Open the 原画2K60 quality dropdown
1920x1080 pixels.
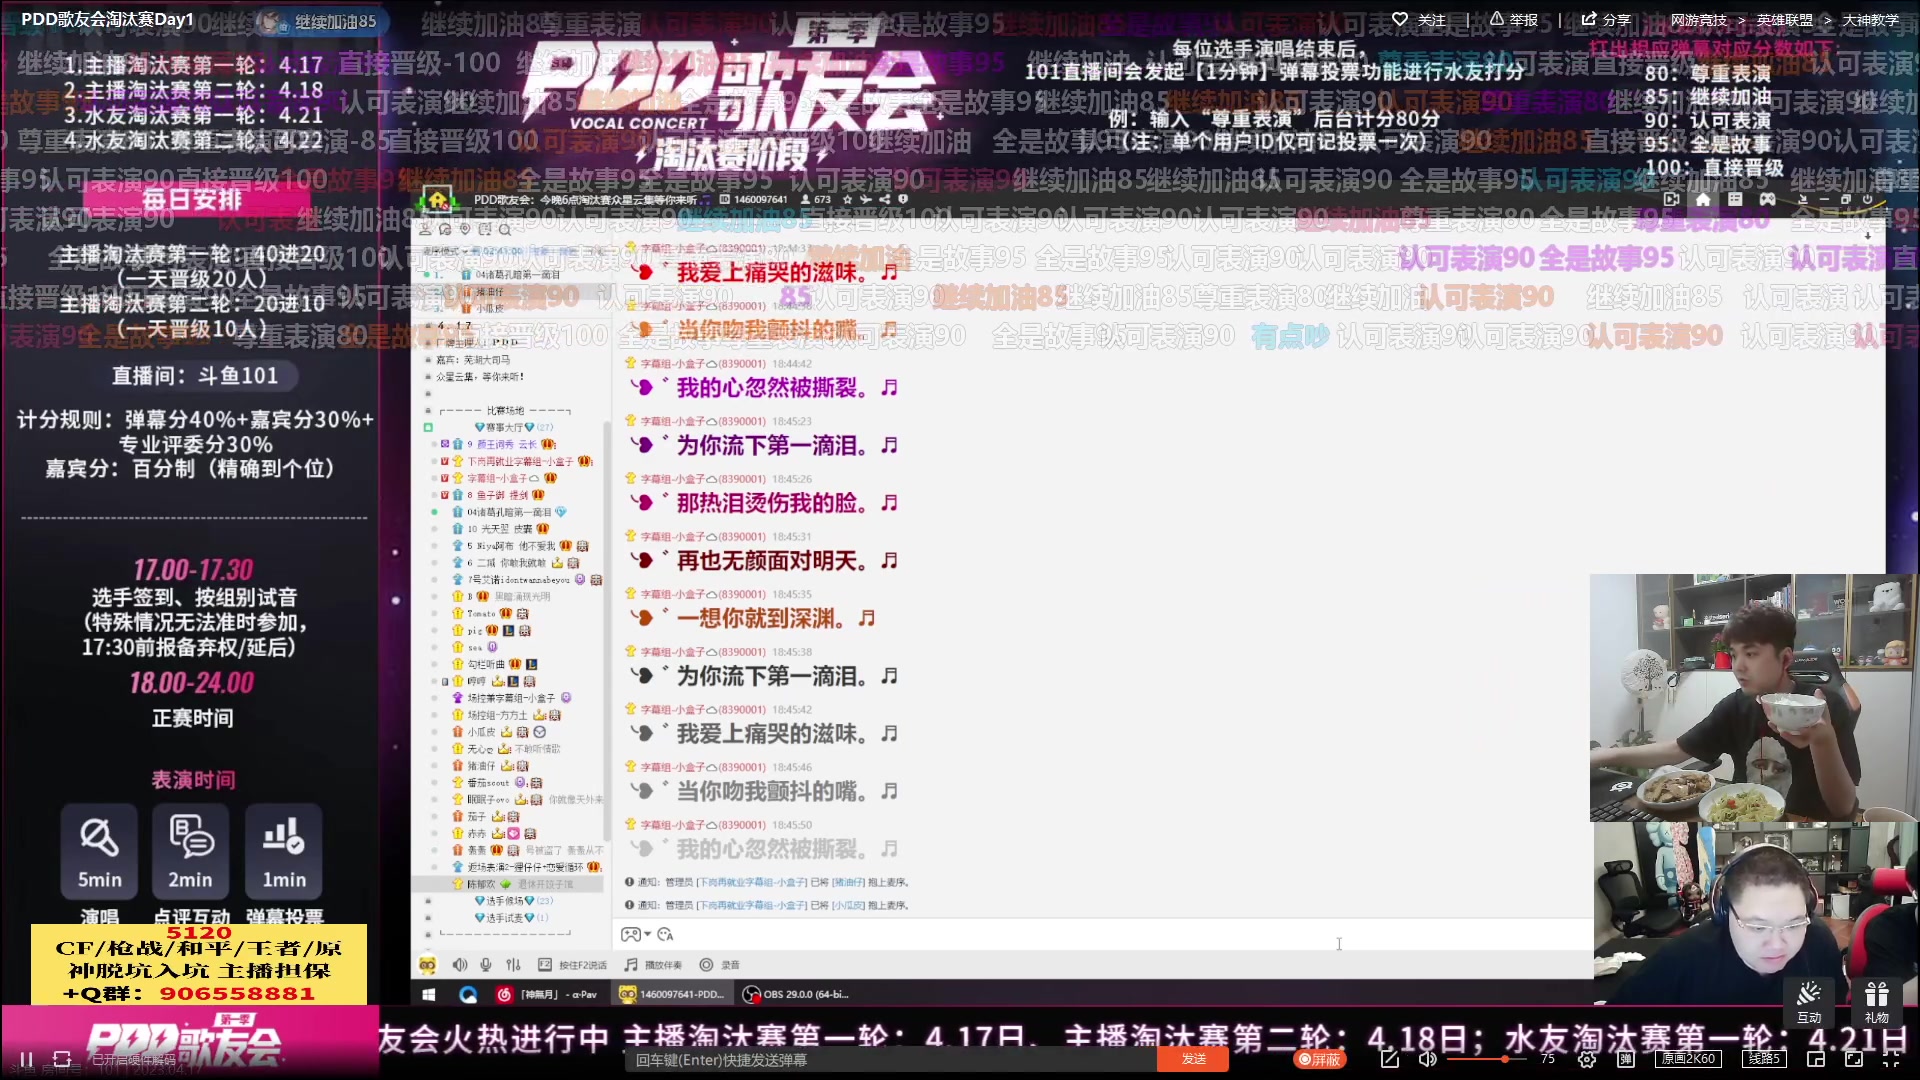[x=1689, y=1059]
